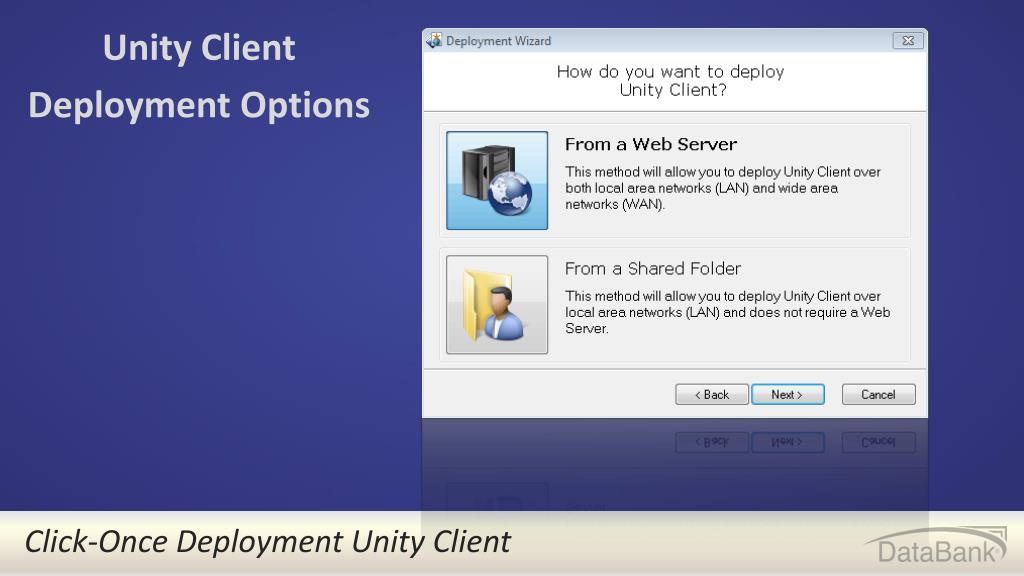Click the 'Deployment Wizard' window title
Viewport: 1024px width, 576px height.
point(498,40)
